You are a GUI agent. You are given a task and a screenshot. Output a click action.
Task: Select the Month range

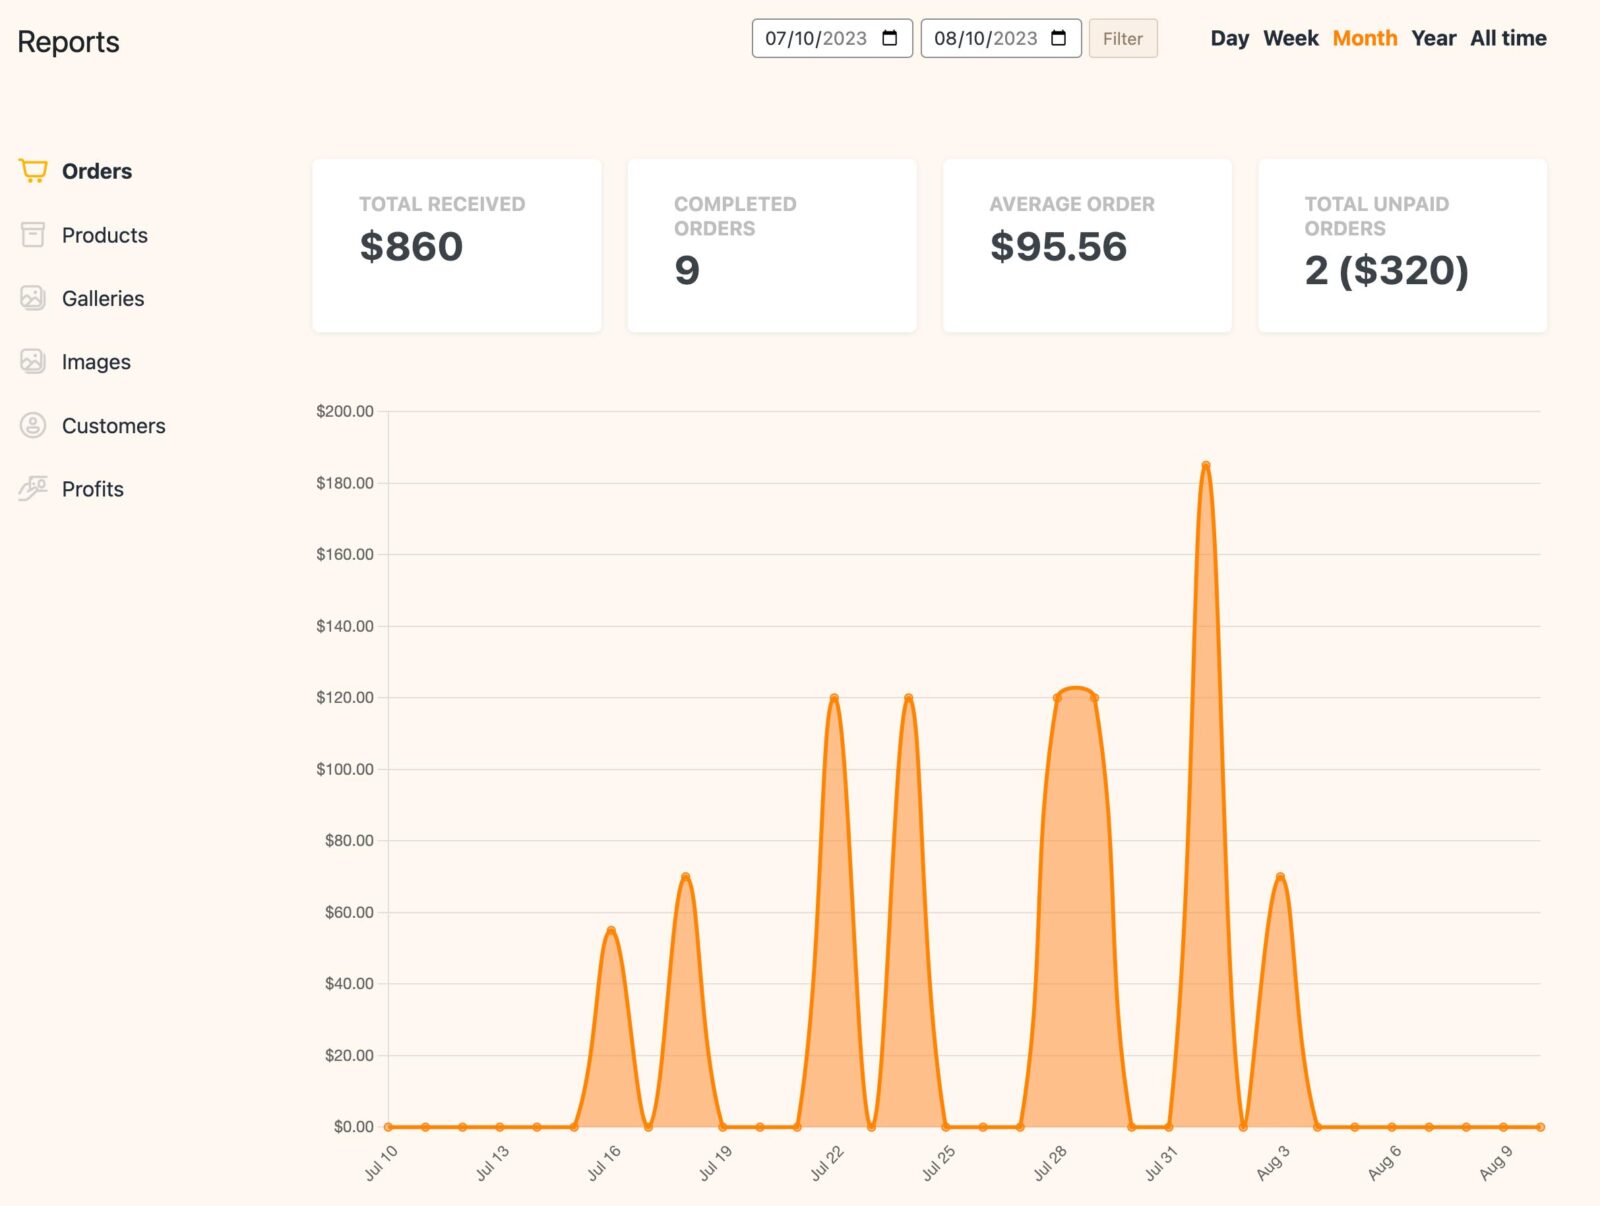(1365, 38)
